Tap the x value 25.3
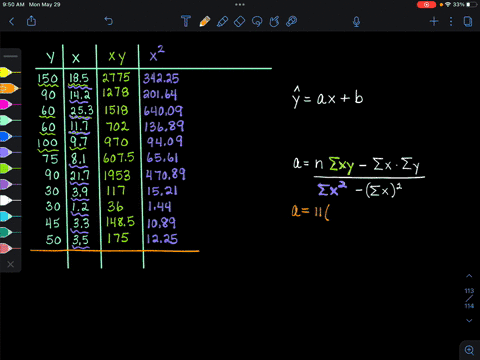 [82, 110]
